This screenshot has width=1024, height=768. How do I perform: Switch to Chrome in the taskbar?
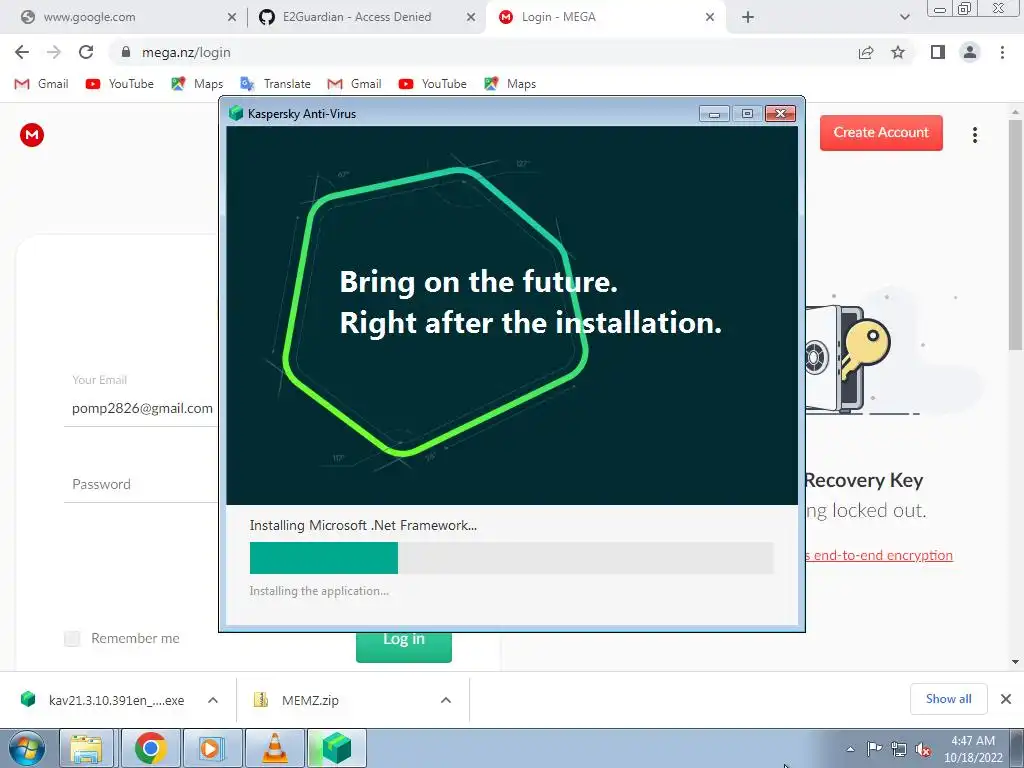[150, 748]
